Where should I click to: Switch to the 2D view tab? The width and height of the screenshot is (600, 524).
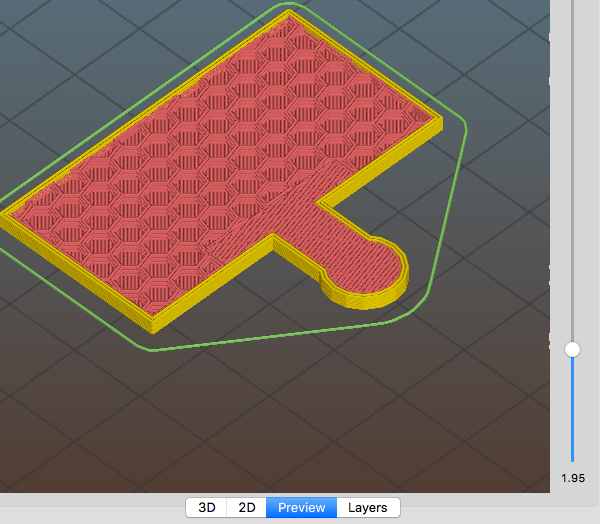pos(246,507)
